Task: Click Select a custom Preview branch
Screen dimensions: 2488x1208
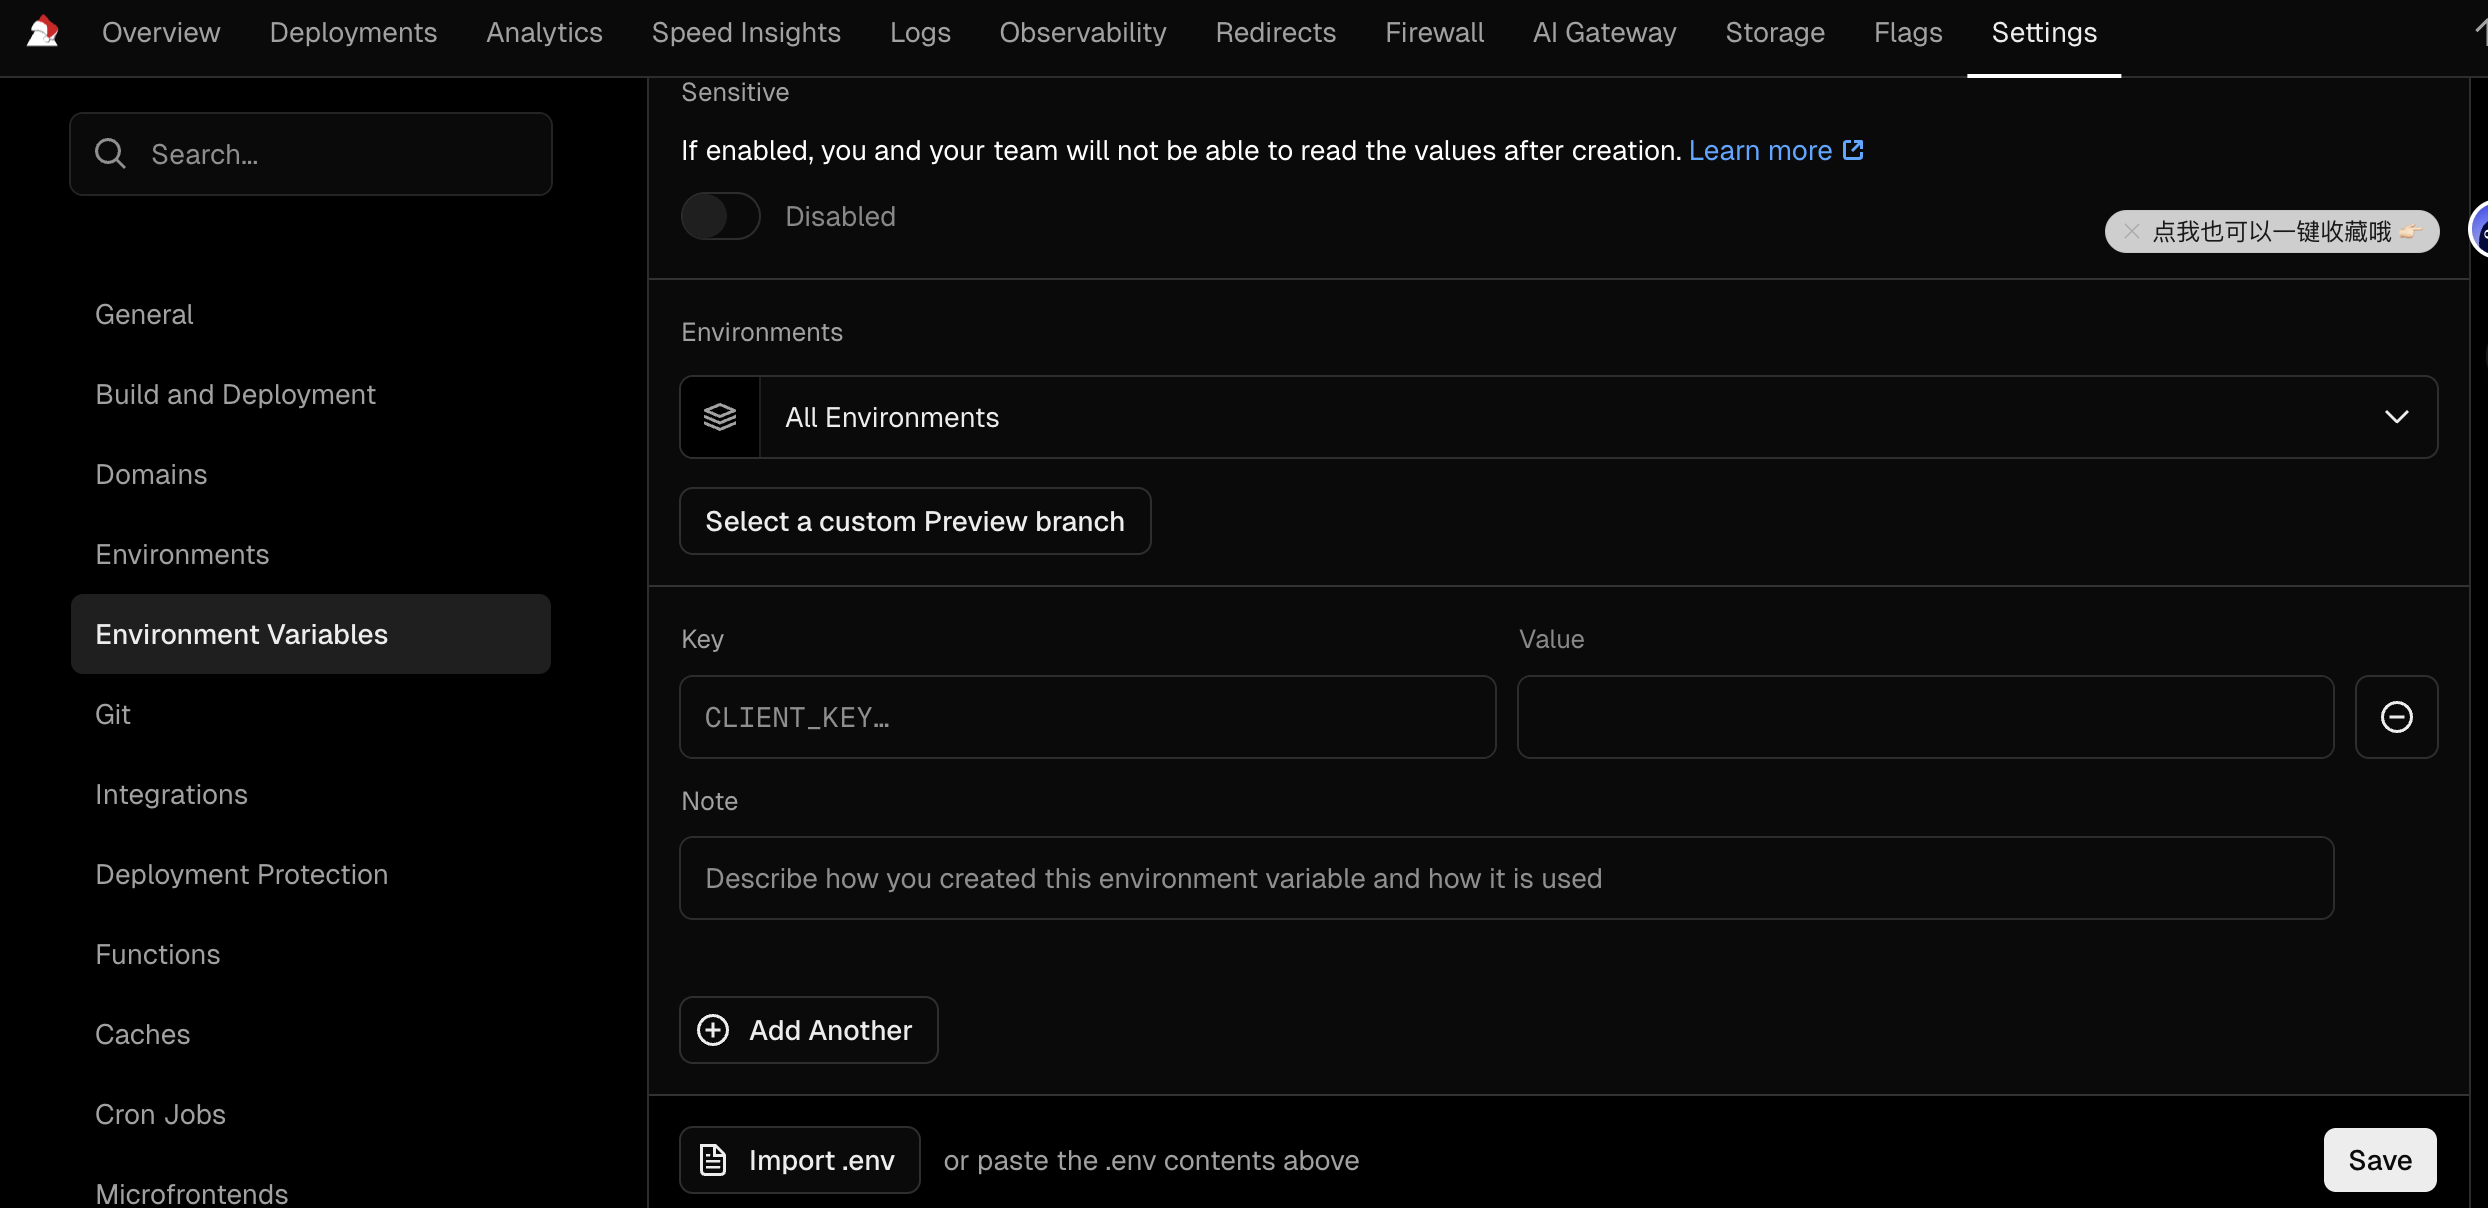Action: (x=914, y=521)
